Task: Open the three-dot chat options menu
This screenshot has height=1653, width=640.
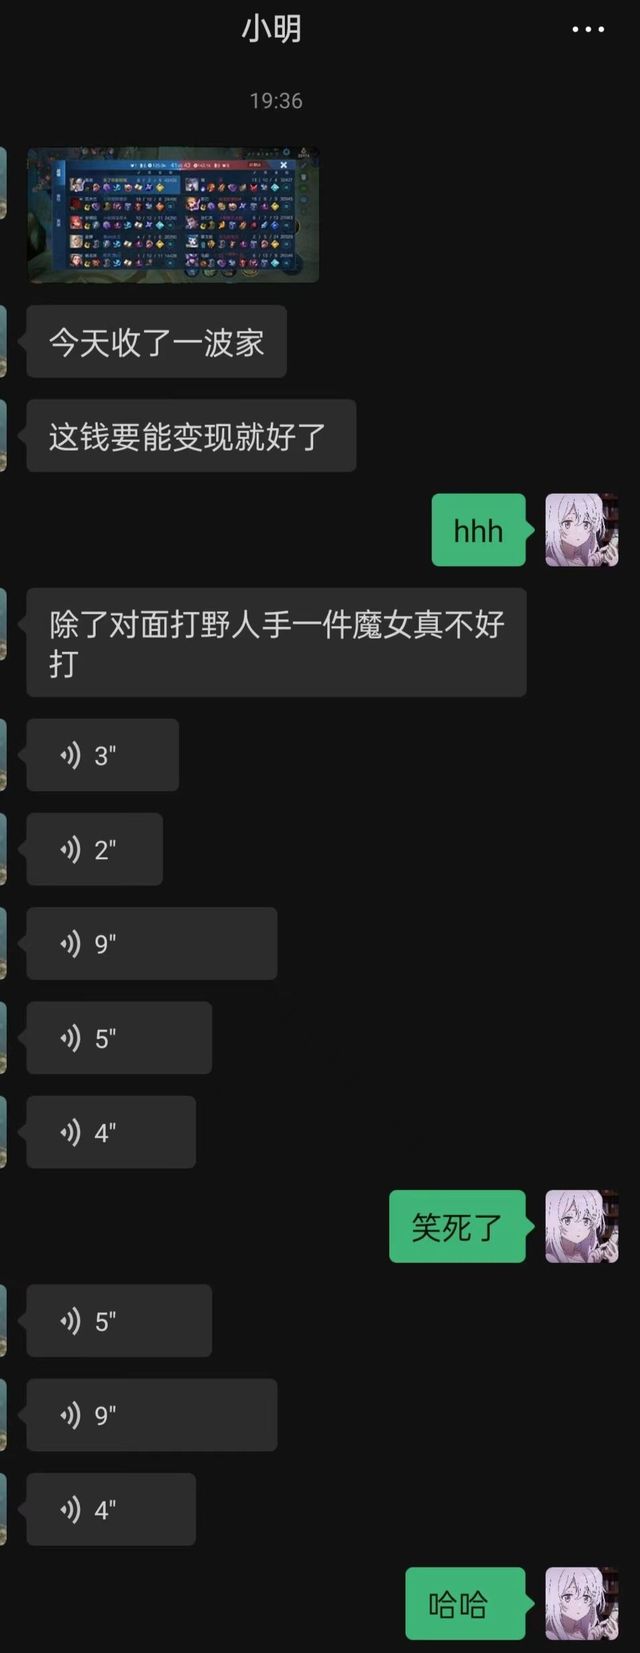Action: click(587, 30)
